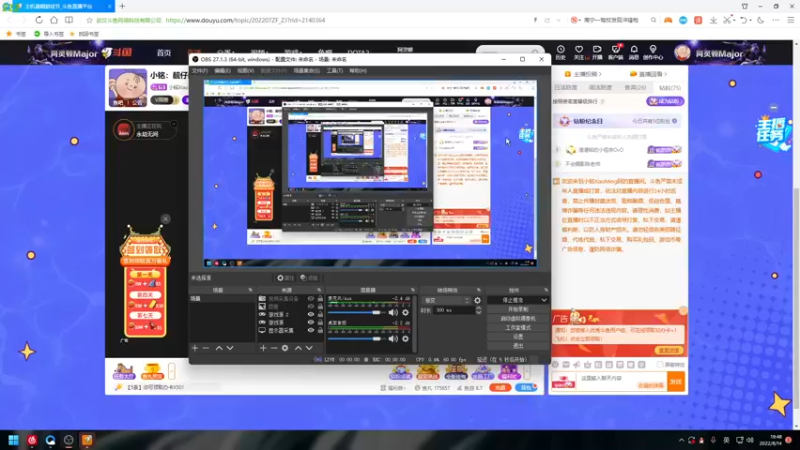Click the user avatar in the Douyu header

pyautogui.click(x=682, y=53)
